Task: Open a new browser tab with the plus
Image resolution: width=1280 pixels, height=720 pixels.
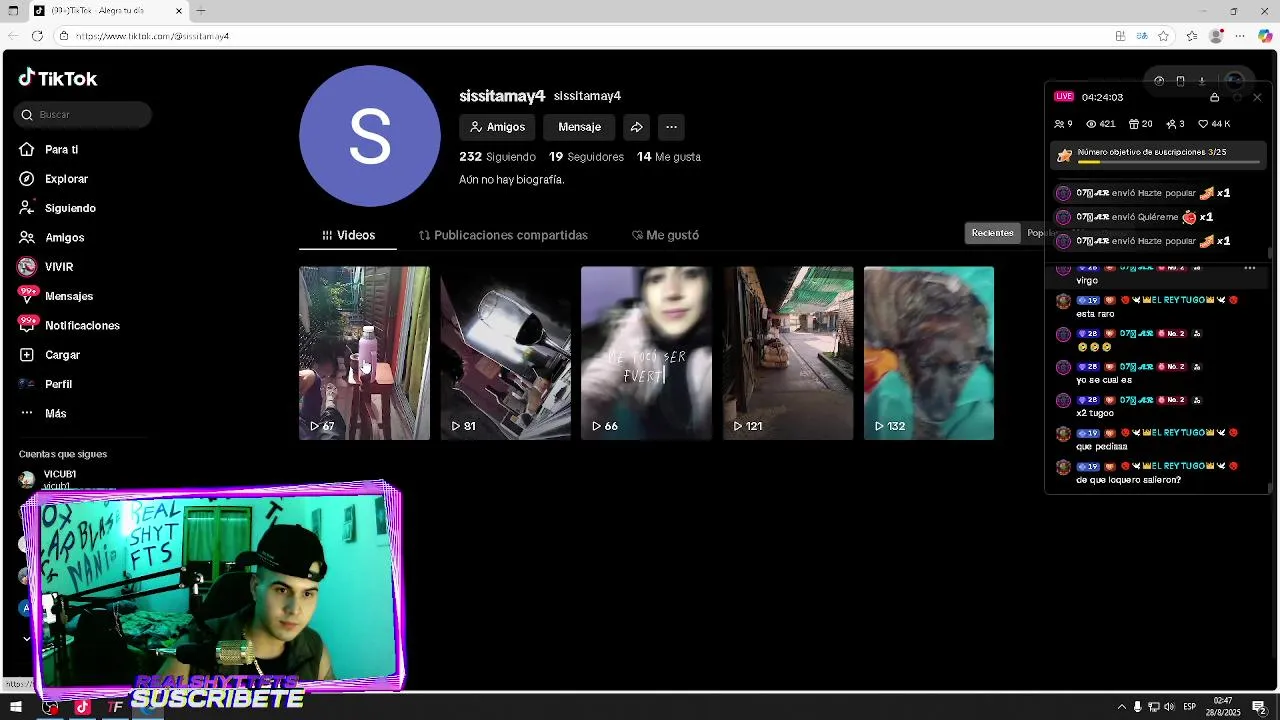Action: 201,11
